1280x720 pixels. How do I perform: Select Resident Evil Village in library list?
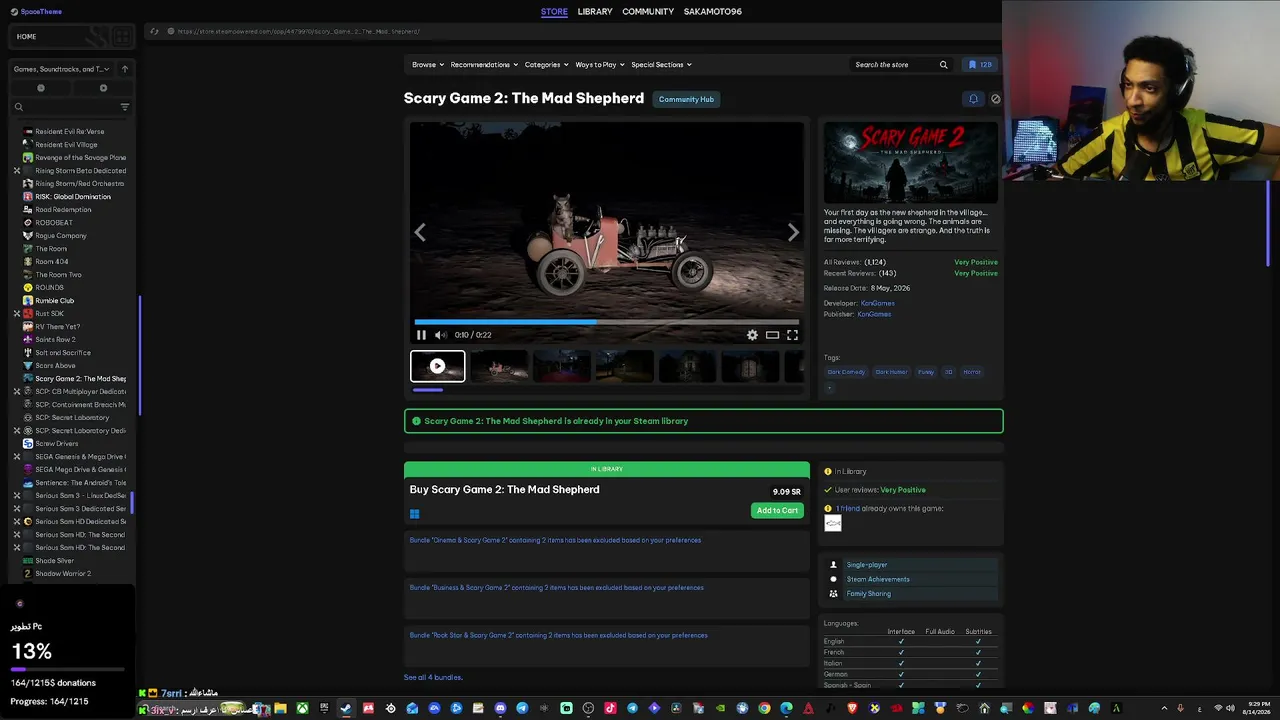pyautogui.click(x=66, y=145)
